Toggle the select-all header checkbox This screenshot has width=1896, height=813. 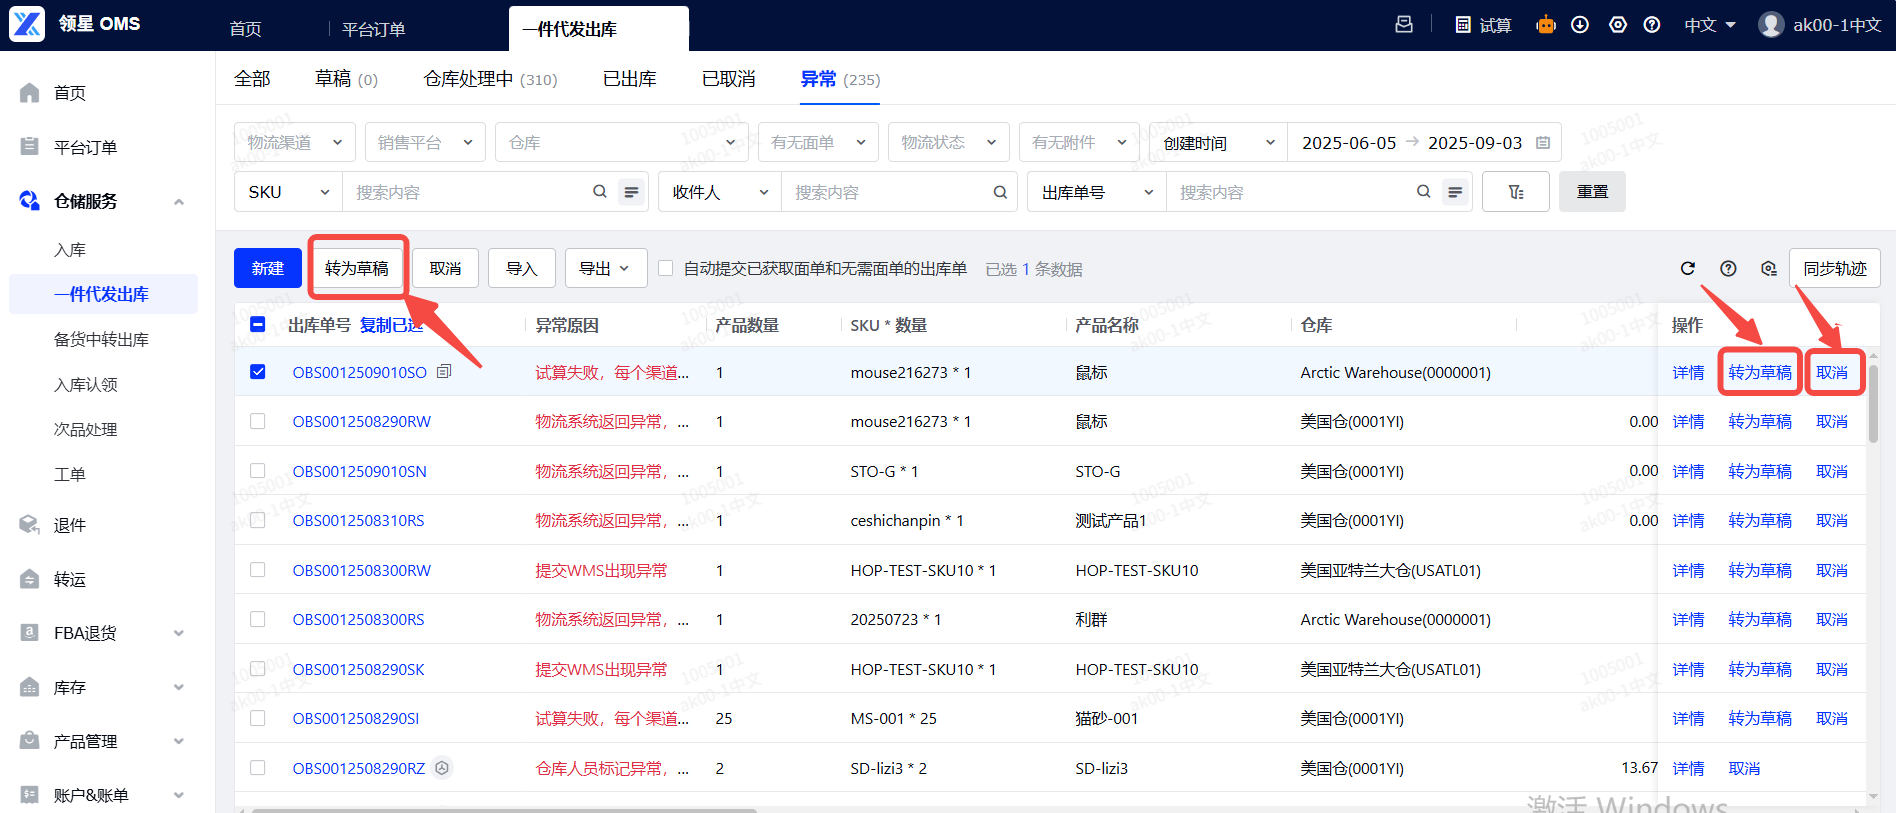point(258,325)
